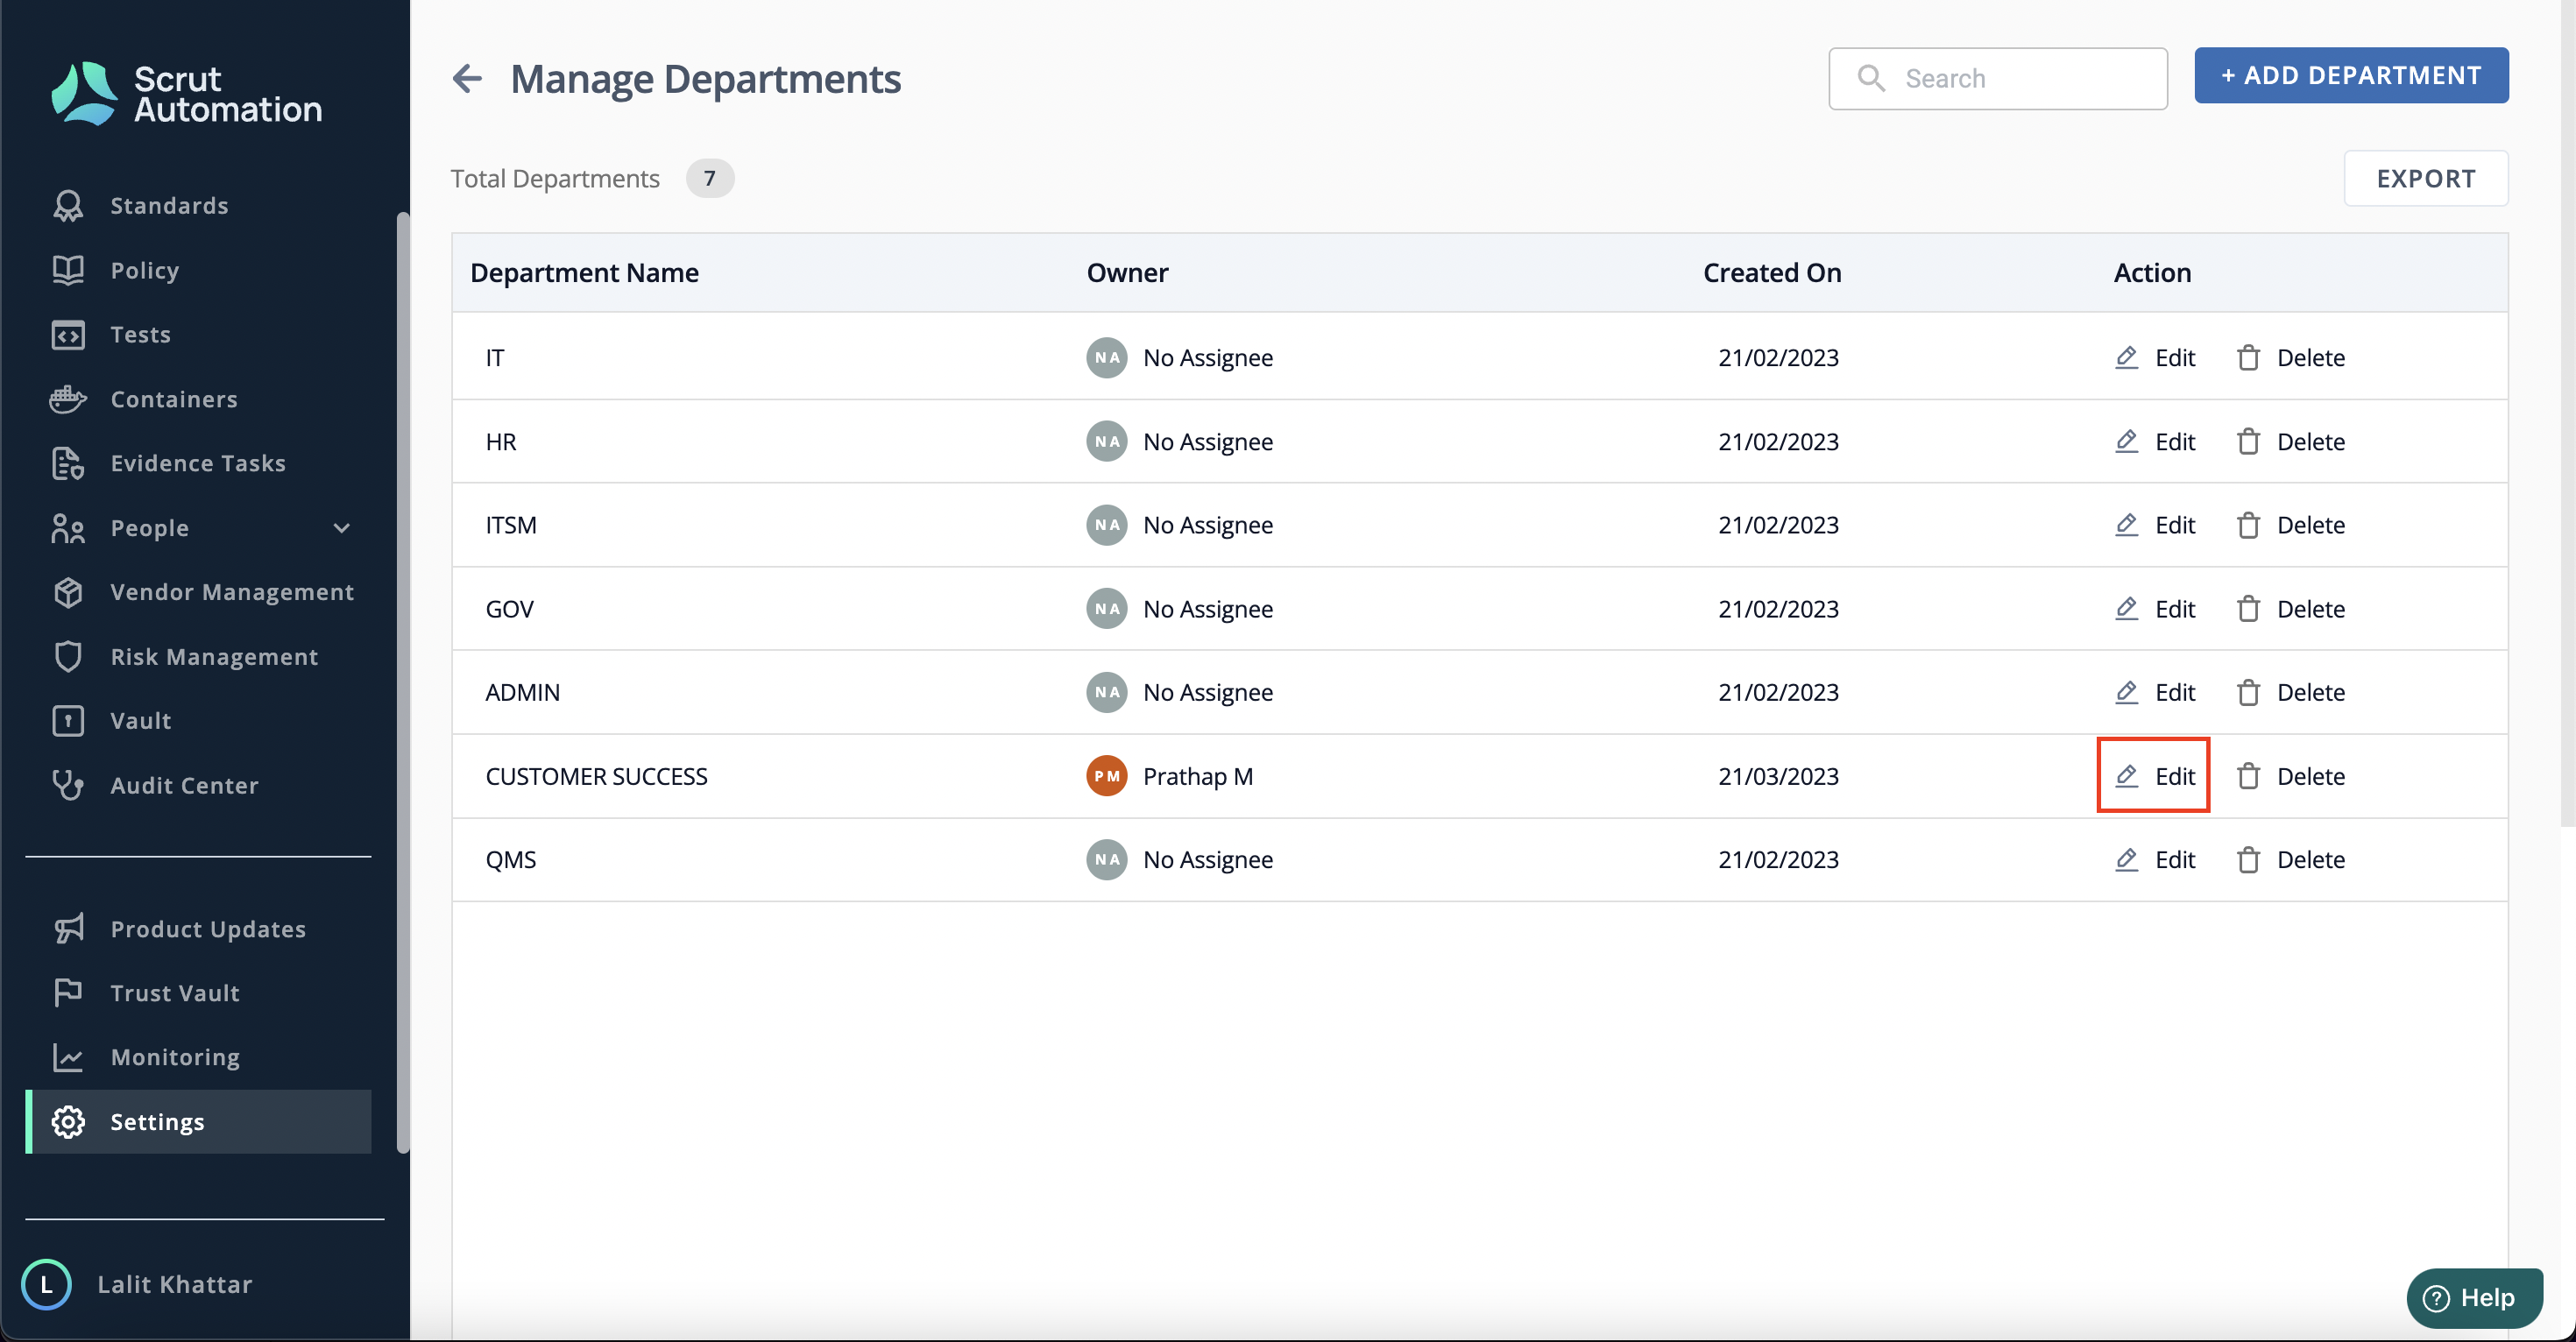Screen dimensions: 2576x1342
Task: Open the Policy section
Action: pos(144,270)
